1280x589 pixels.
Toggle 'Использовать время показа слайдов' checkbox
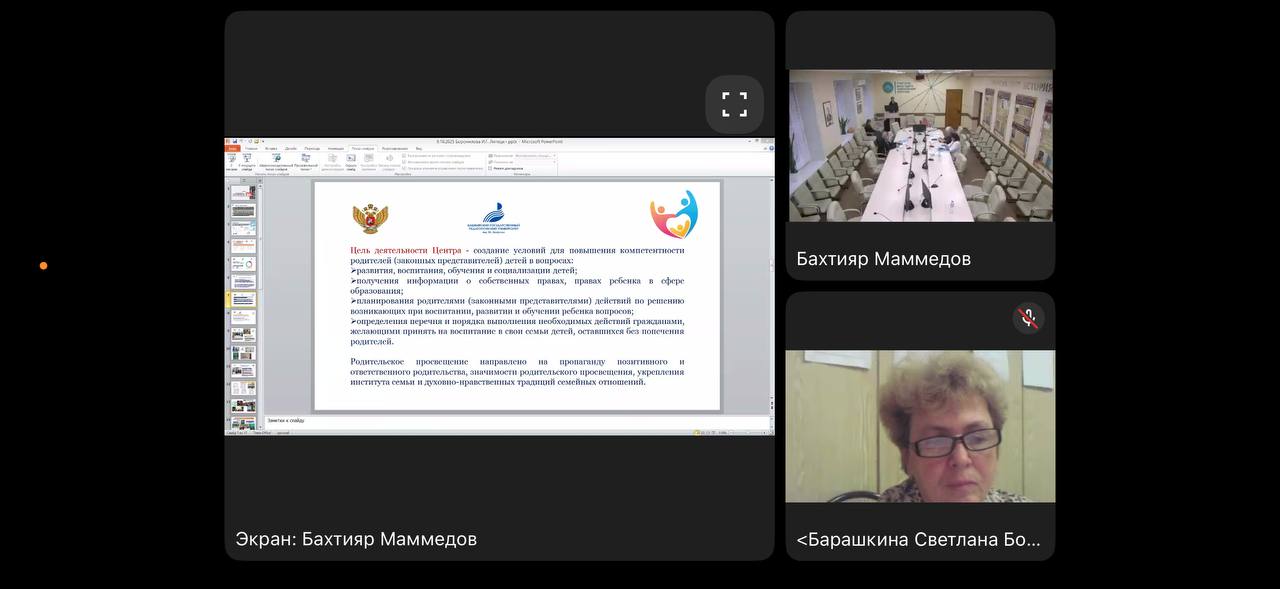(x=404, y=162)
